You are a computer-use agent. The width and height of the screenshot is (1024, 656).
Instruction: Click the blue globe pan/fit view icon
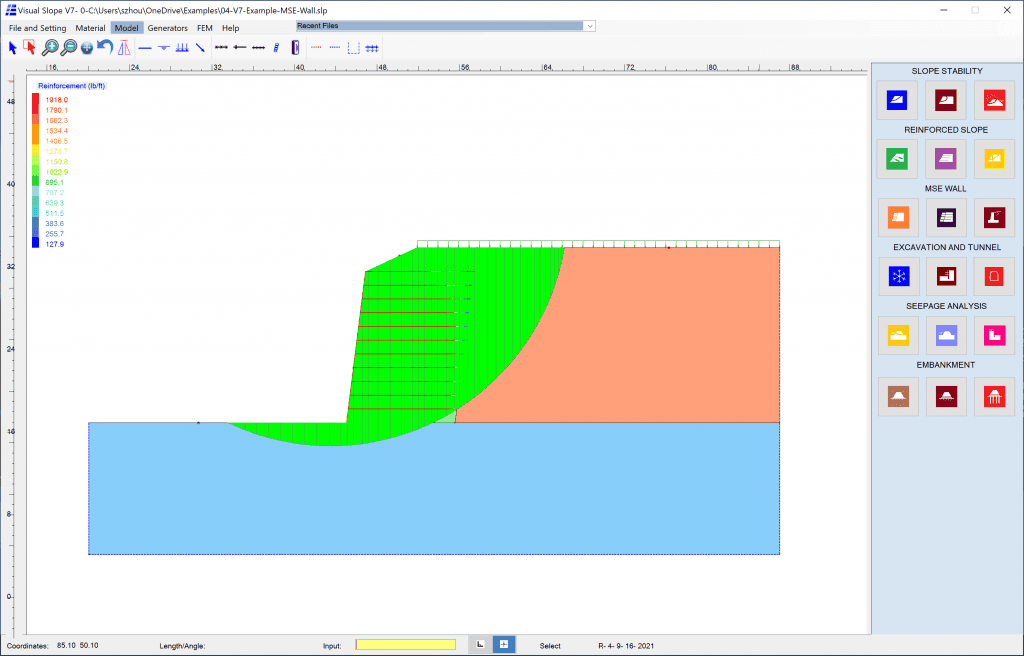tap(86, 48)
